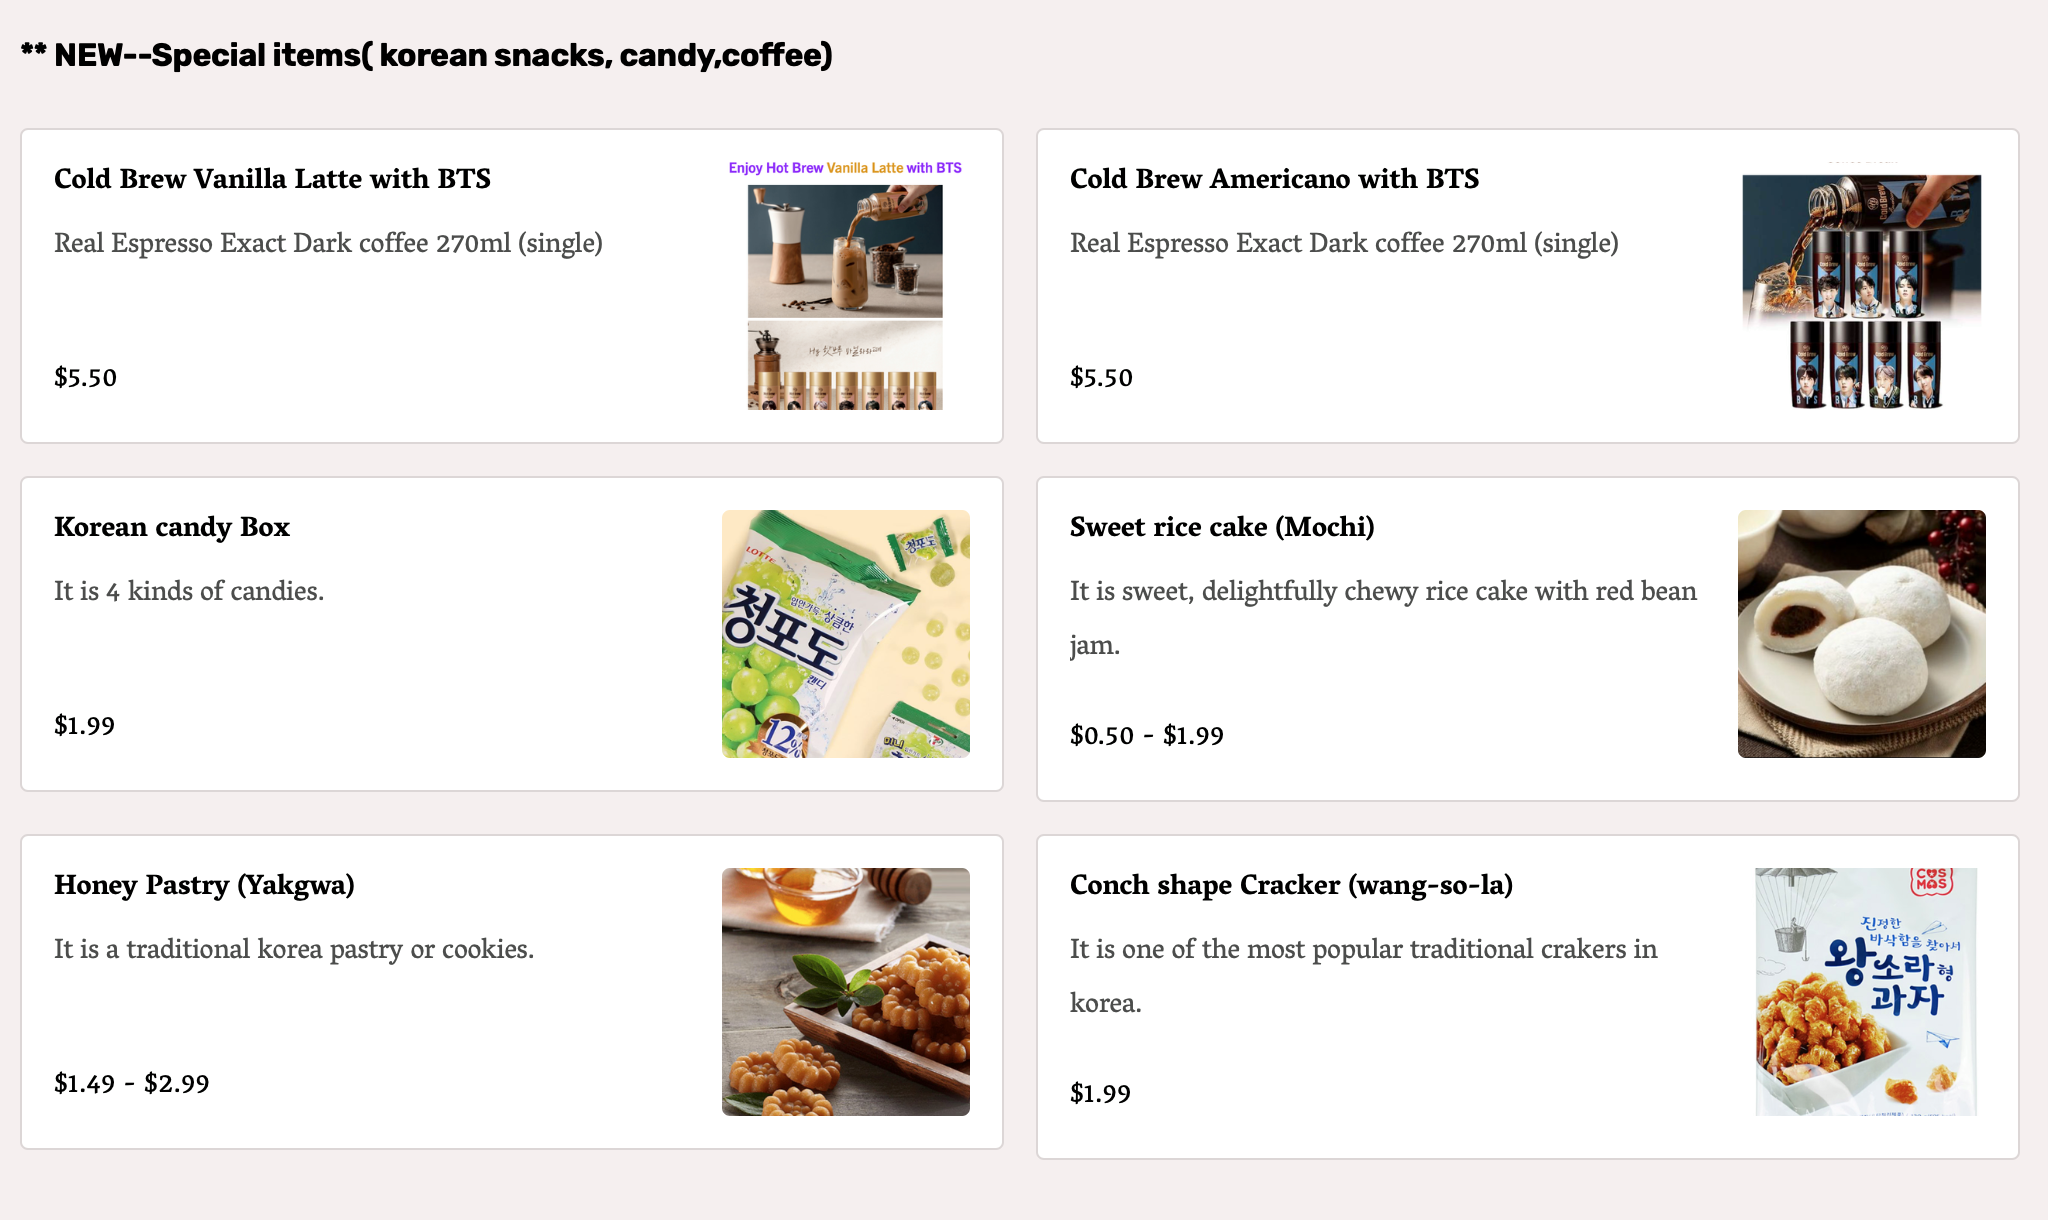This screenshot has height=1220, width=2048.
Task: Click the Cold Brew Americano product photo
Action: point(1861,286)
